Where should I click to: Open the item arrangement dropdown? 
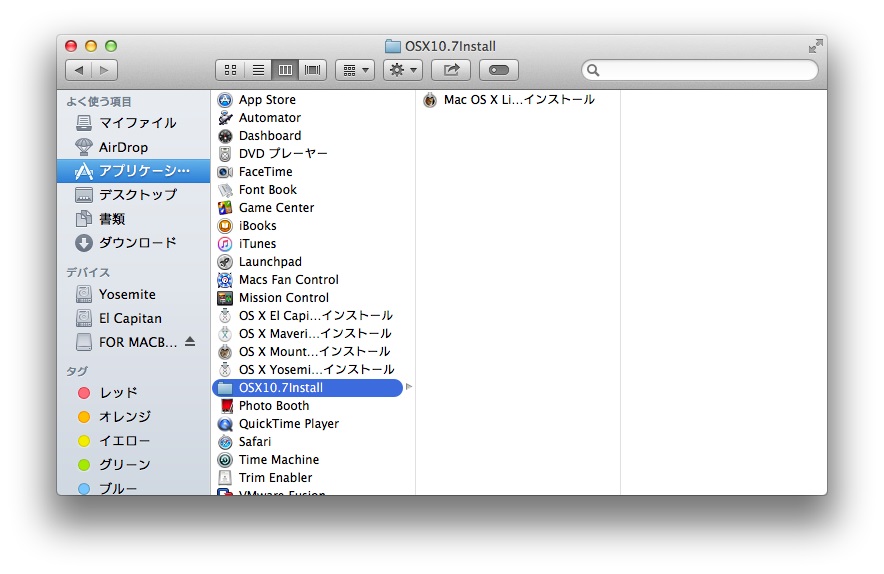coord(355,70)
